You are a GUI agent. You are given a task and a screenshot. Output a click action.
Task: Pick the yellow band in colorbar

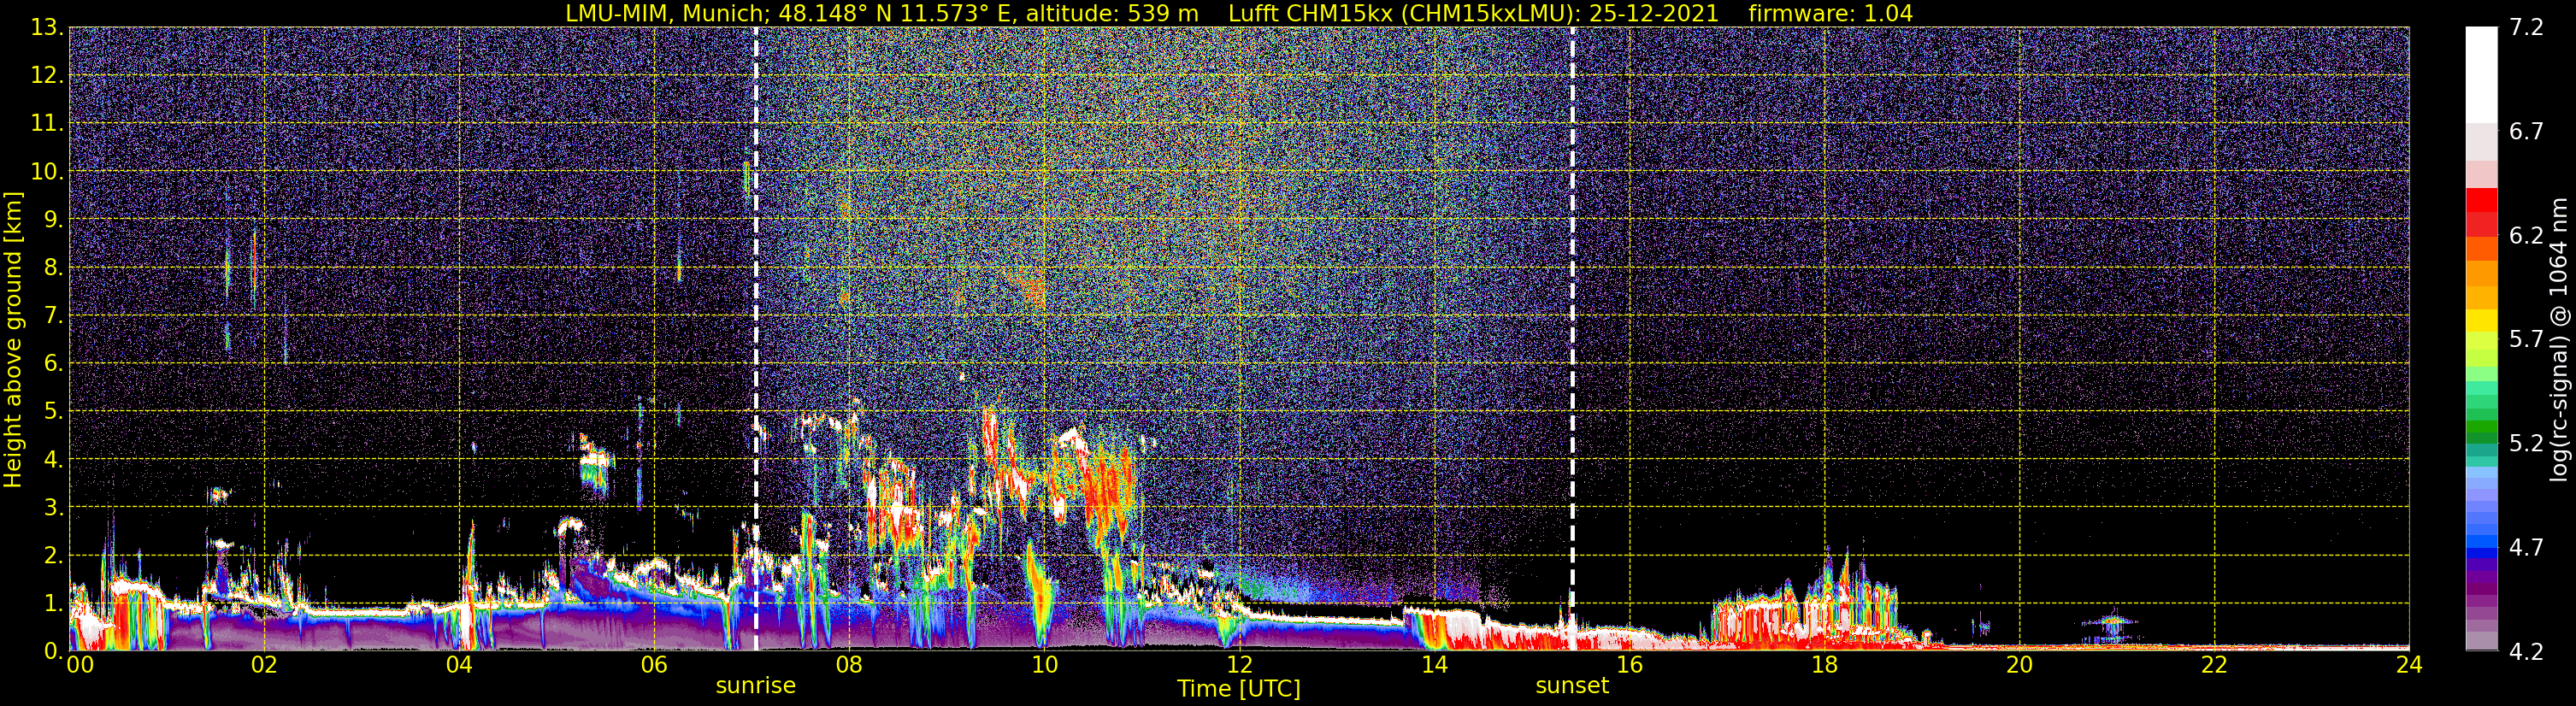tap(2481, 321)
